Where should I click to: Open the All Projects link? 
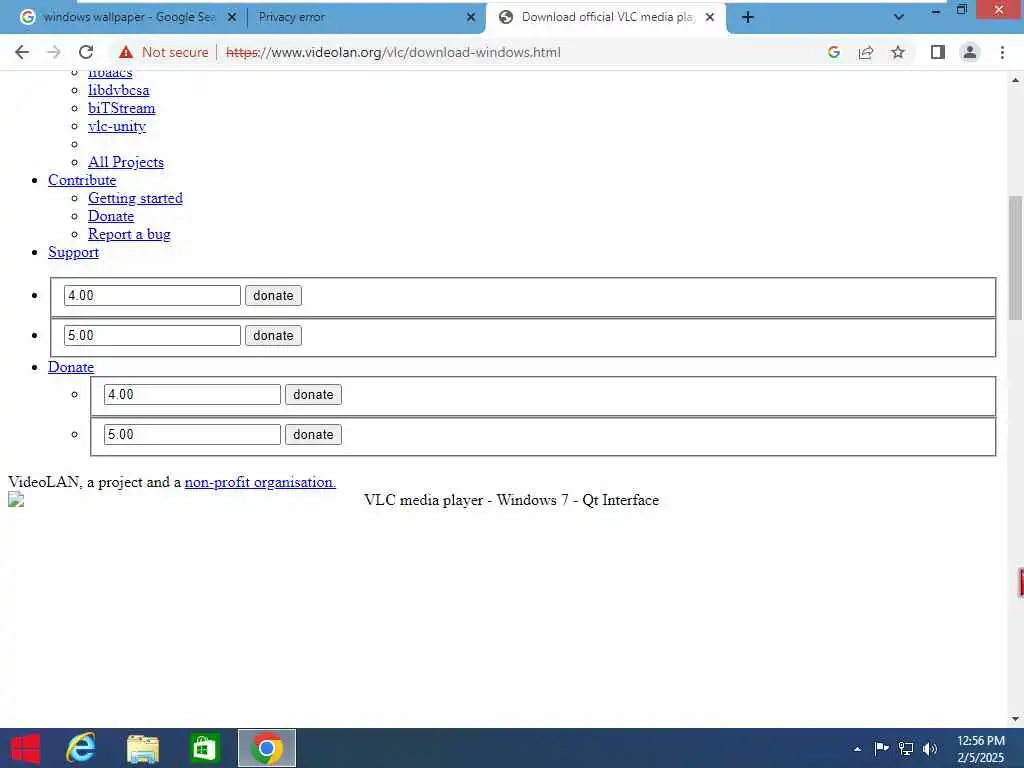tap(126, 162)
